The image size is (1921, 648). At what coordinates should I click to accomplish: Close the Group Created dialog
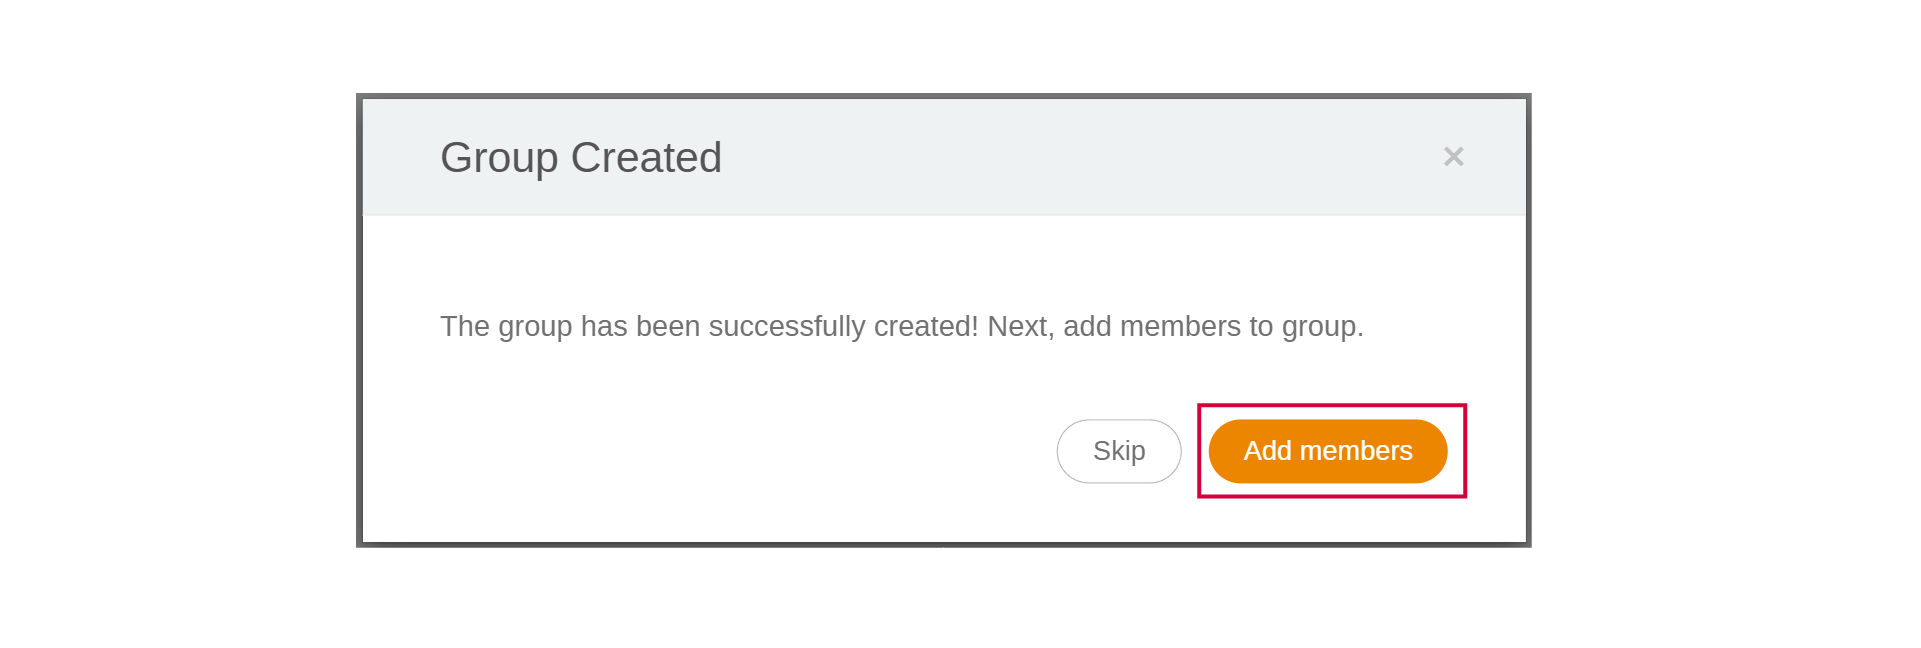point(1453,157)
